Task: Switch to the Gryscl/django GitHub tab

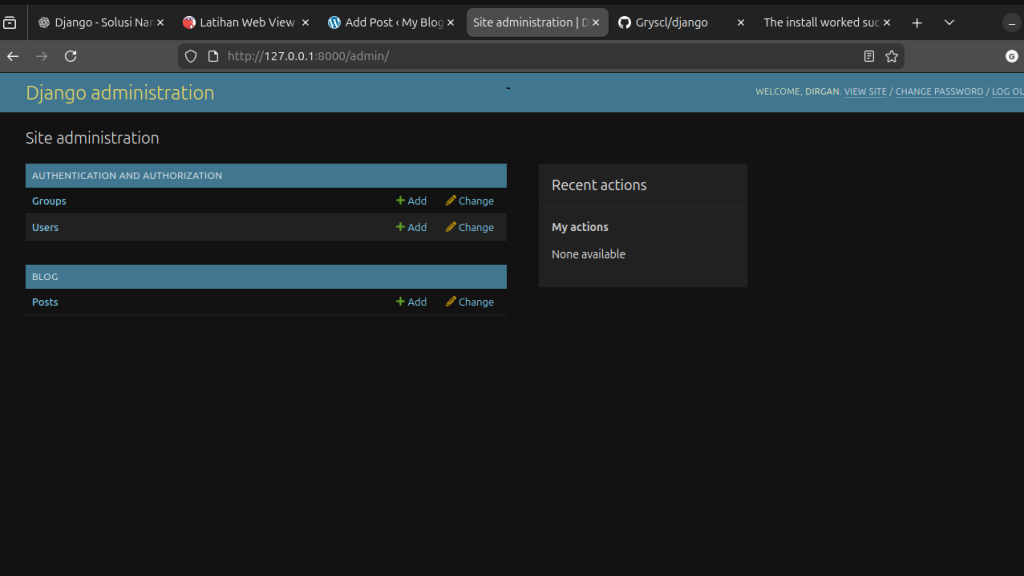Action: point(670,23)
